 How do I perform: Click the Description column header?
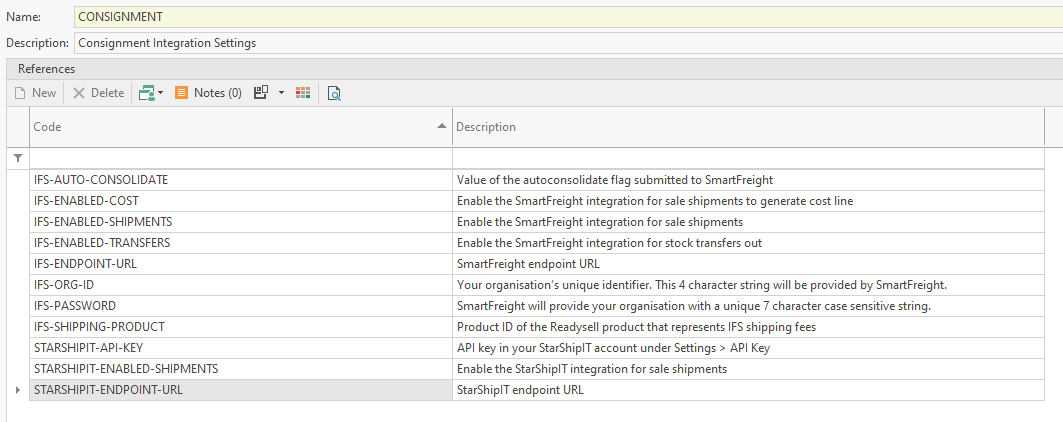point(750,127)
